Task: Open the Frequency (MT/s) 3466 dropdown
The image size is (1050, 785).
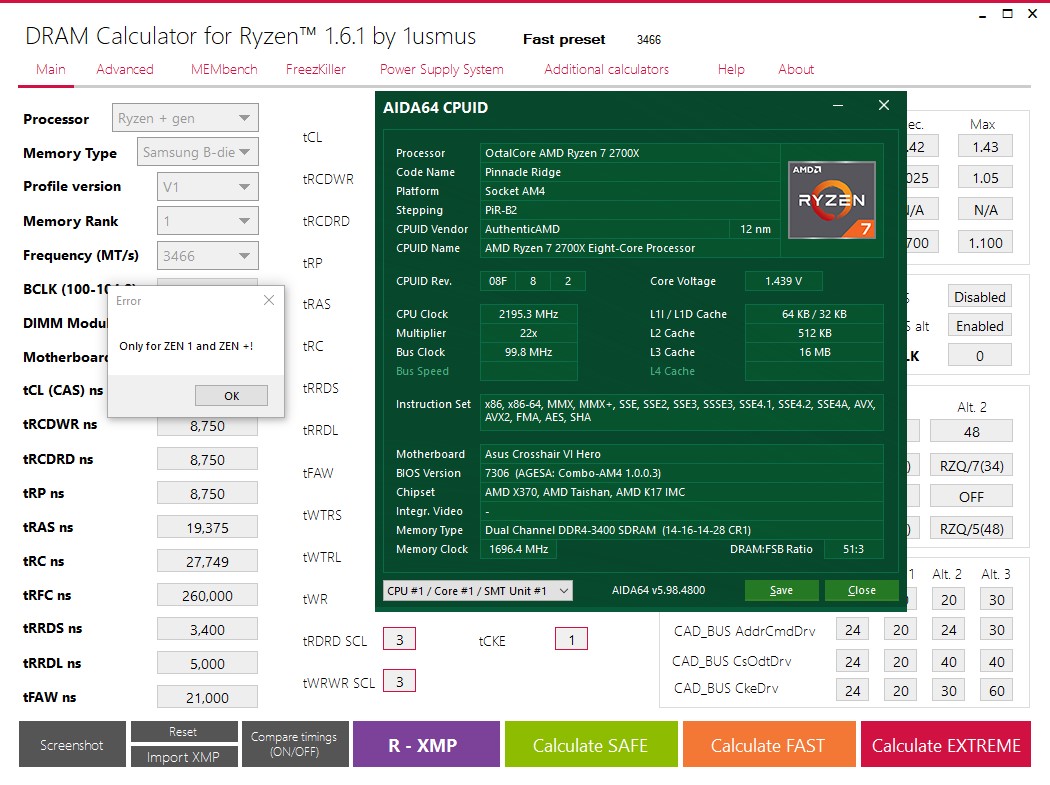Action: [208, 256]
